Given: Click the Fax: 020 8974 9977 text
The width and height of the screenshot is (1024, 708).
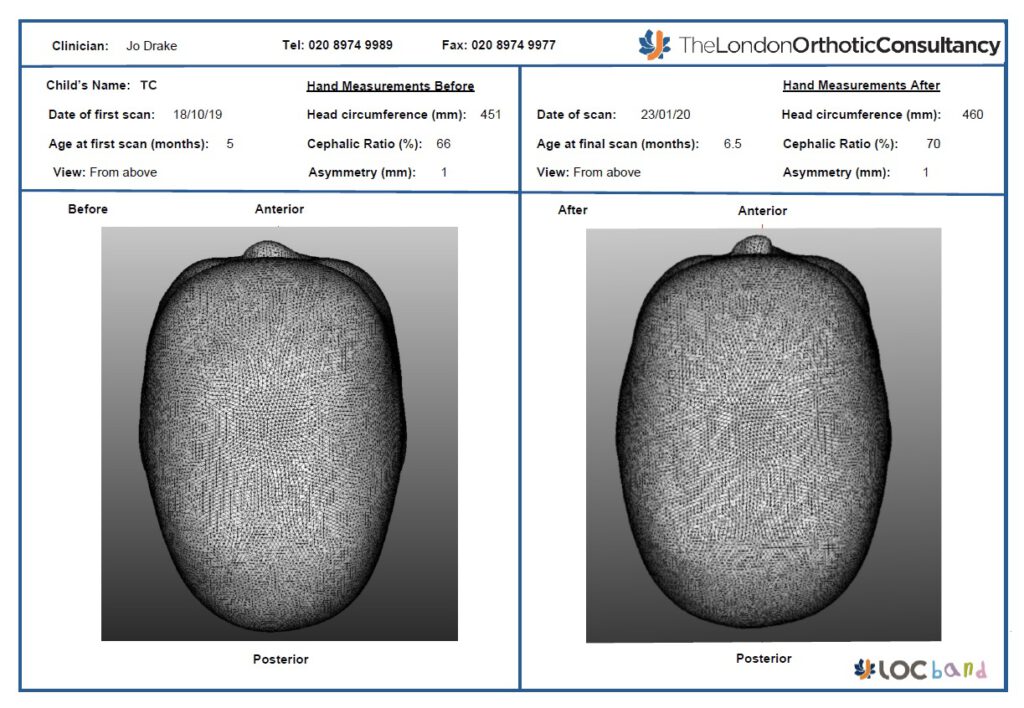Looking at the screenshot, I should [x=498, y=45].
